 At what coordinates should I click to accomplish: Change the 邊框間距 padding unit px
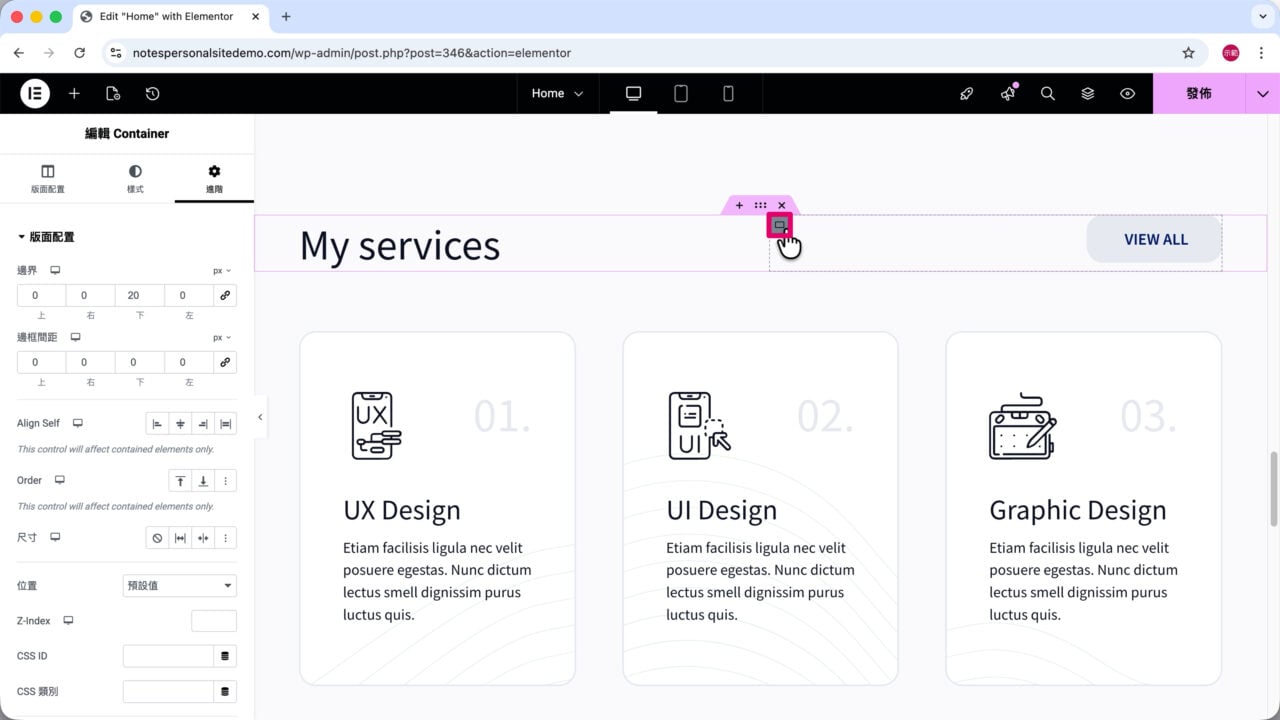pyautogui.click(x=222, y=337)
